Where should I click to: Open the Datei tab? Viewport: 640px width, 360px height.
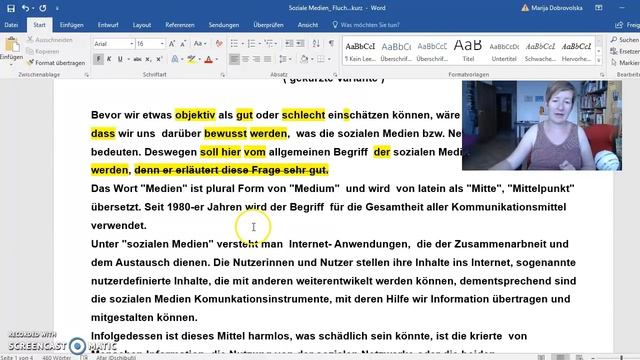click(11, 25)
